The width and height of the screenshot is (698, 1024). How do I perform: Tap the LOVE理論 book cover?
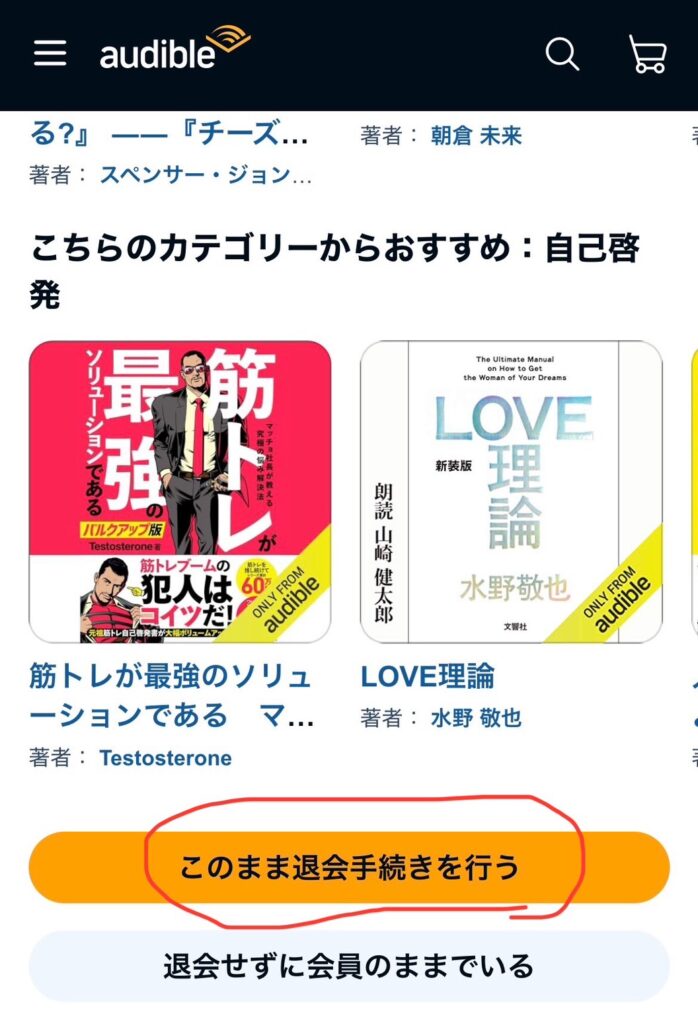(x=511, y=492)
